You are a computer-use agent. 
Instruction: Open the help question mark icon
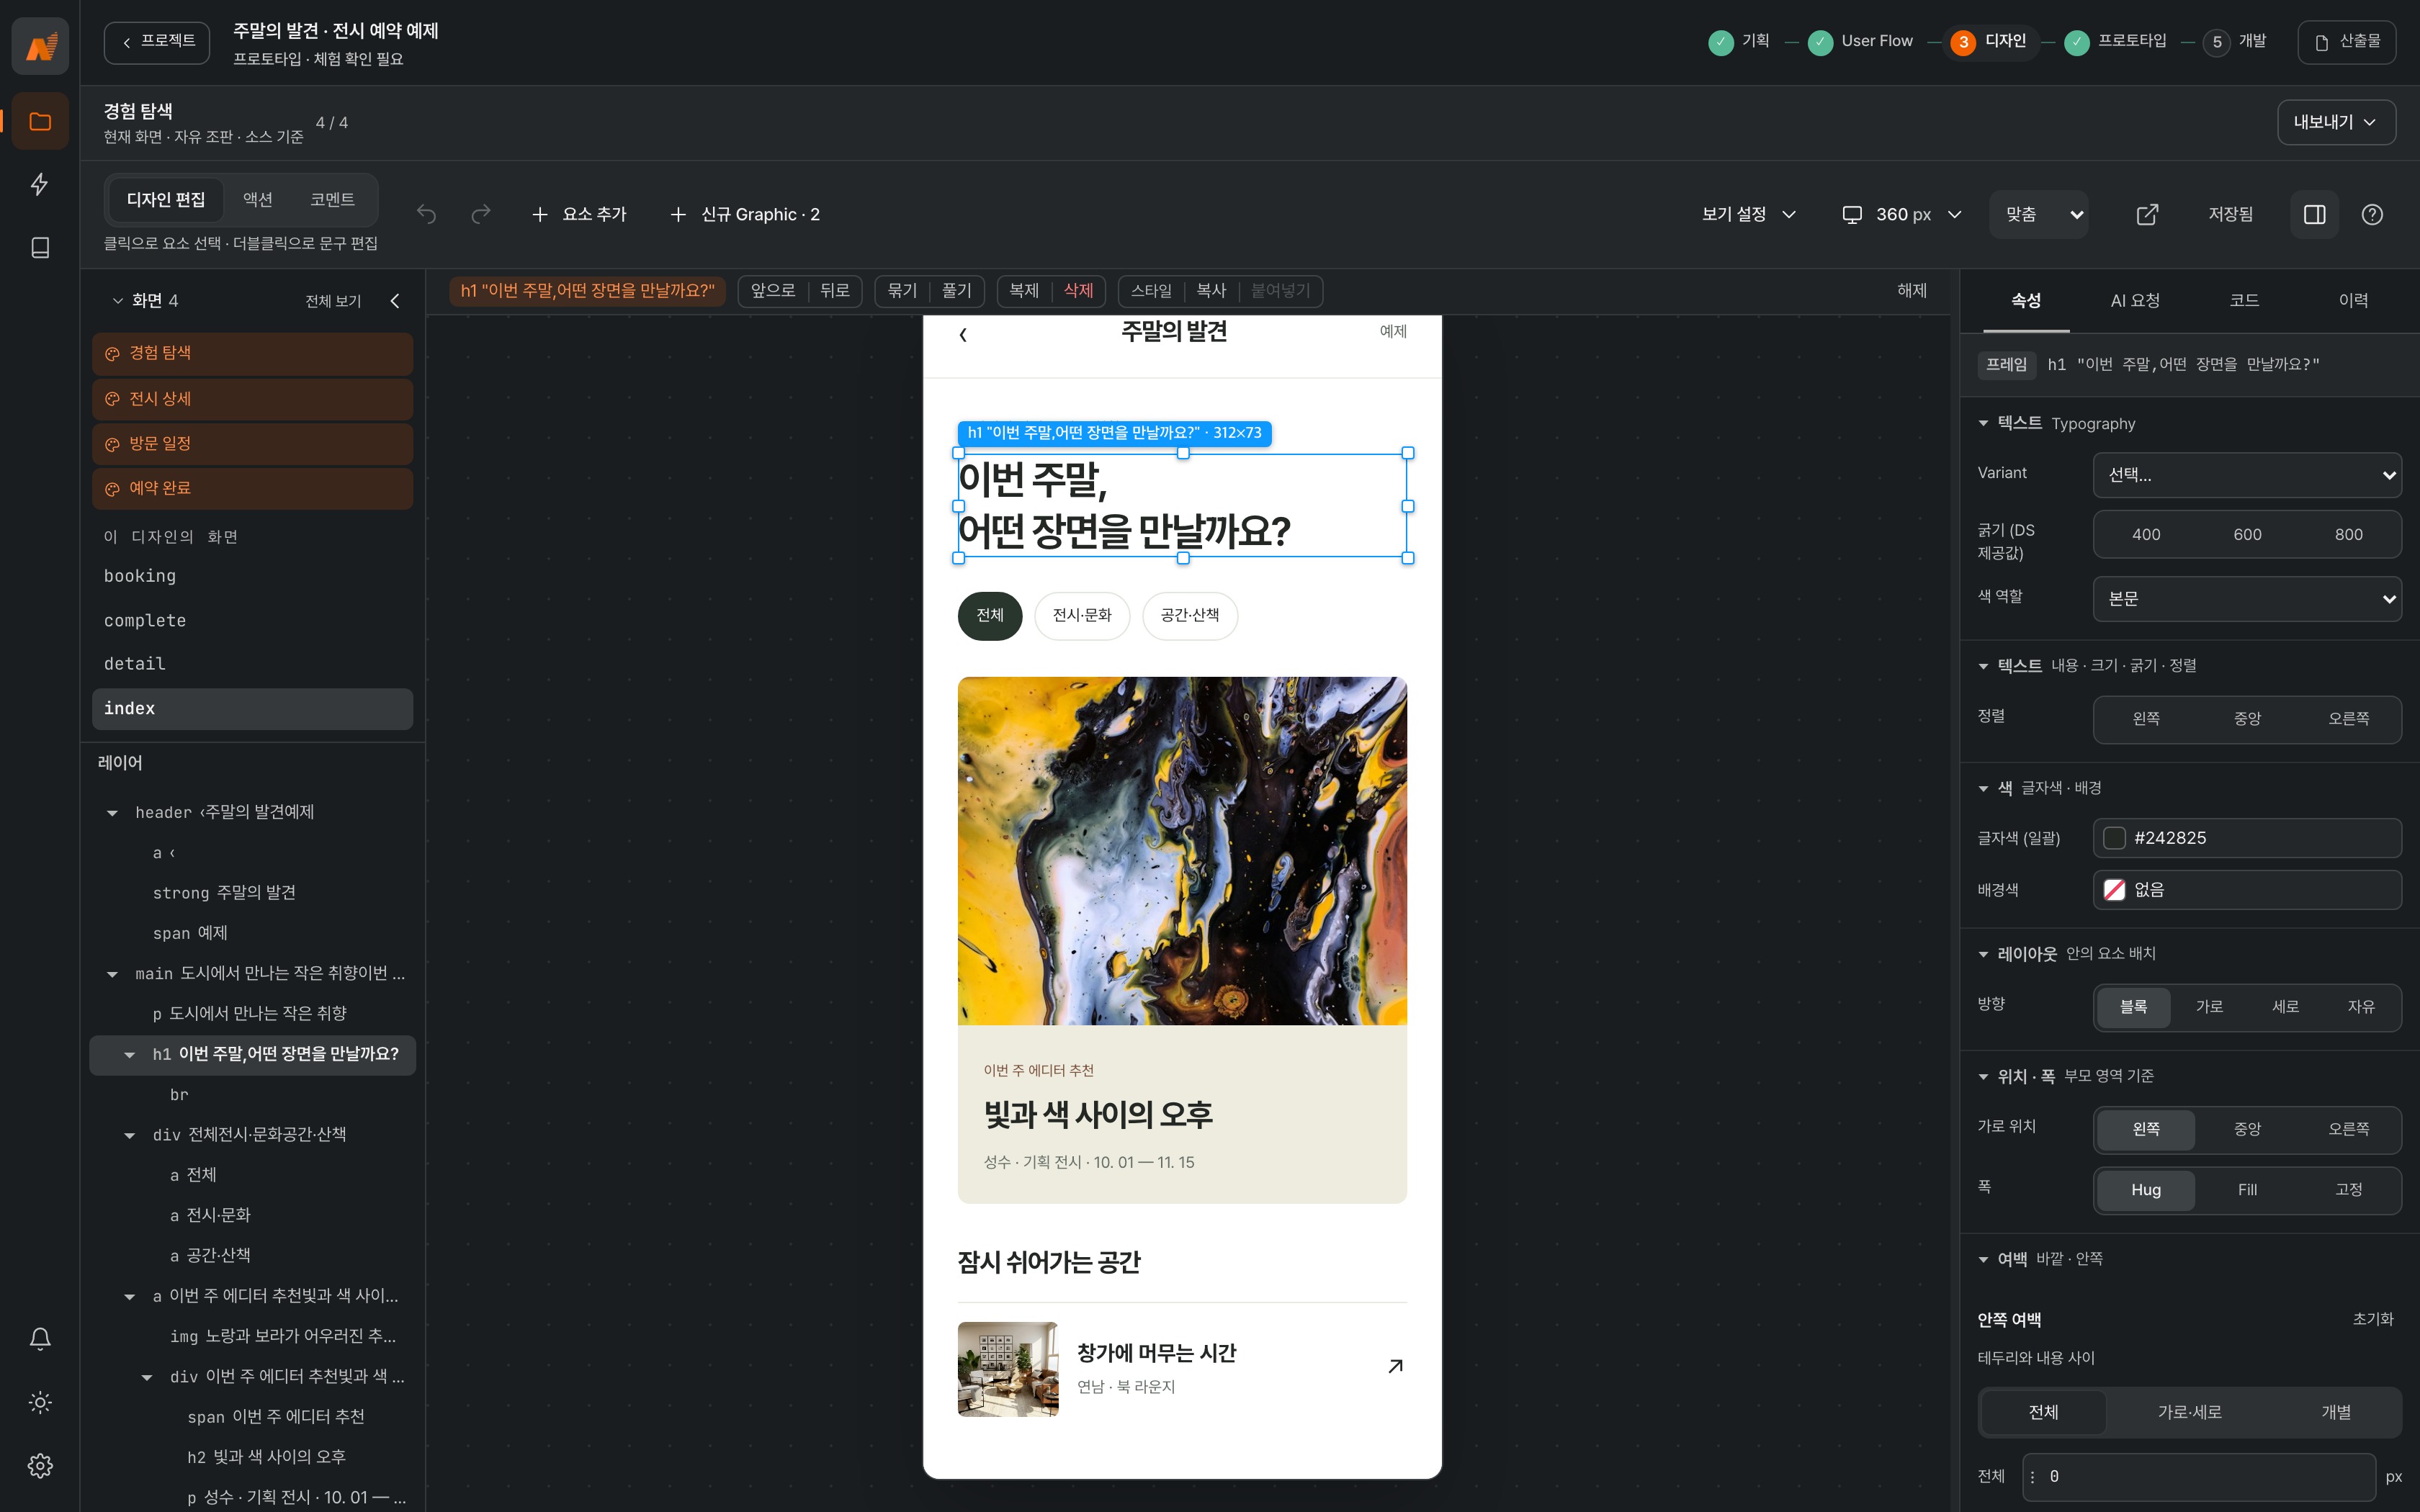(2372, 214)
